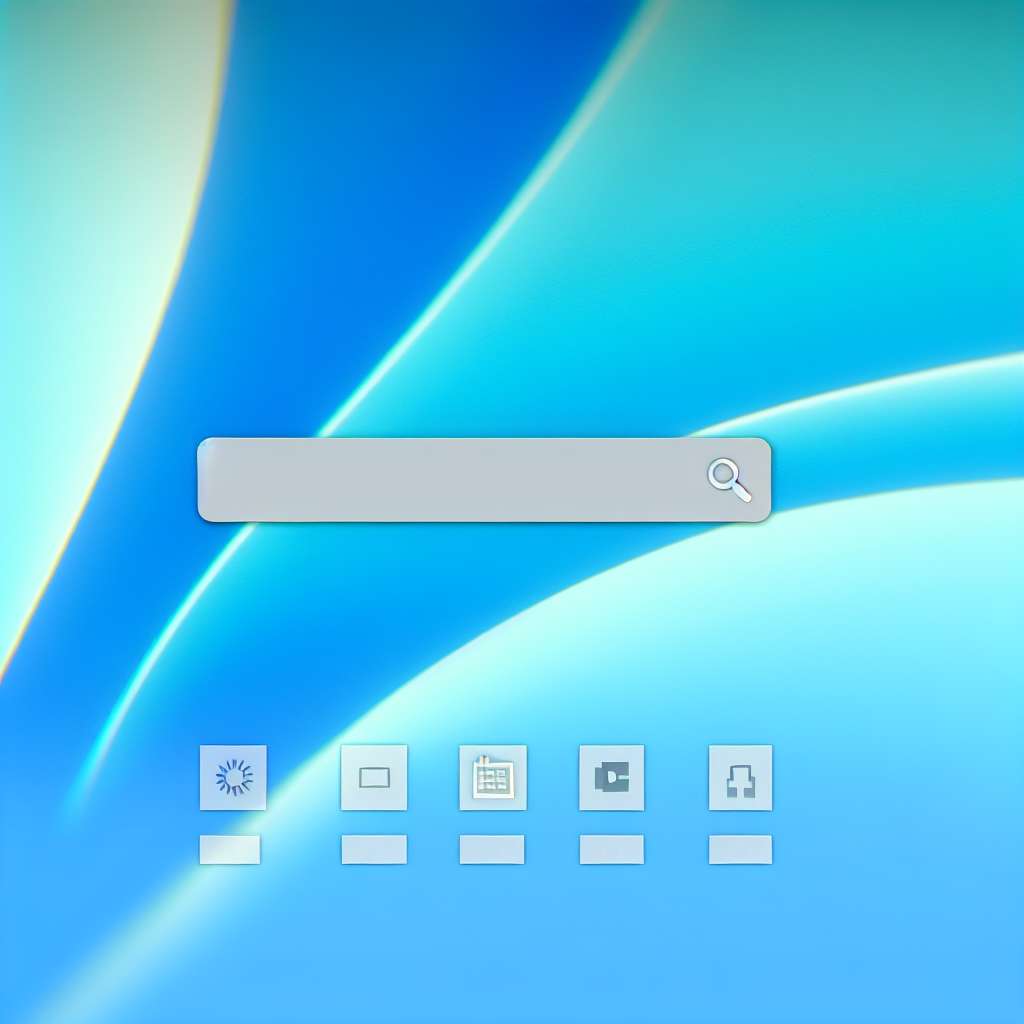This screenshot has width=1024, height=1024.
Task: Place the cursor in the search field
Action: coord(450,480)
